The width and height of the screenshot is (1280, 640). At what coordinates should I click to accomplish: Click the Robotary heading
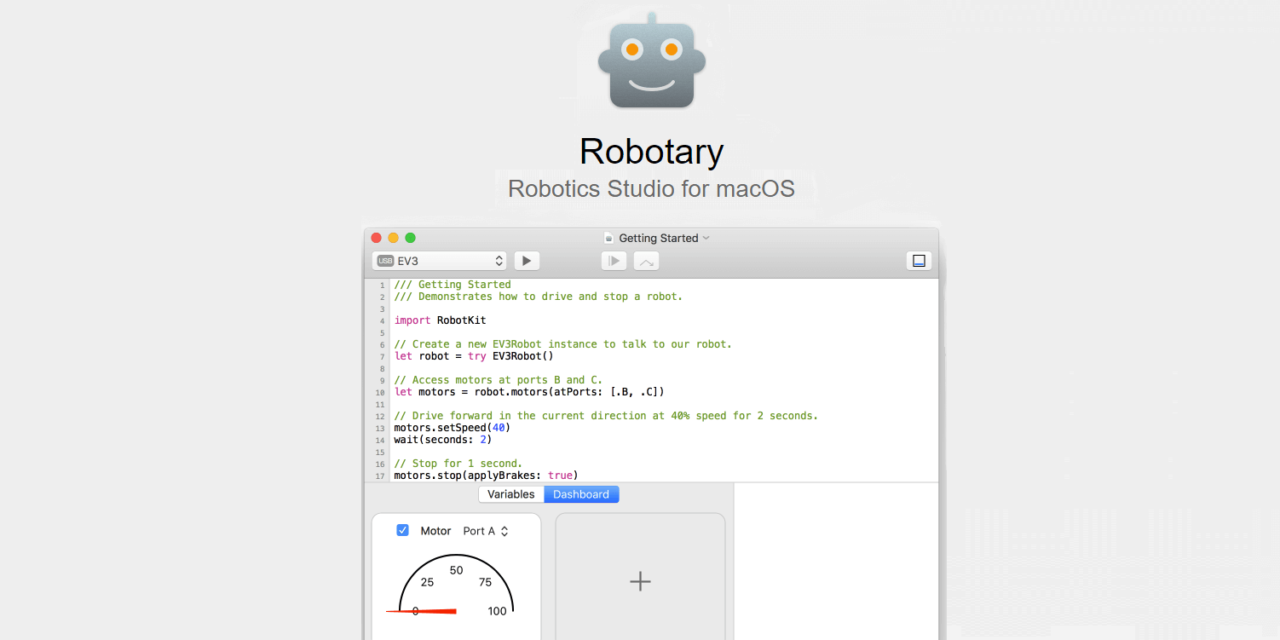tap(652, 151)
